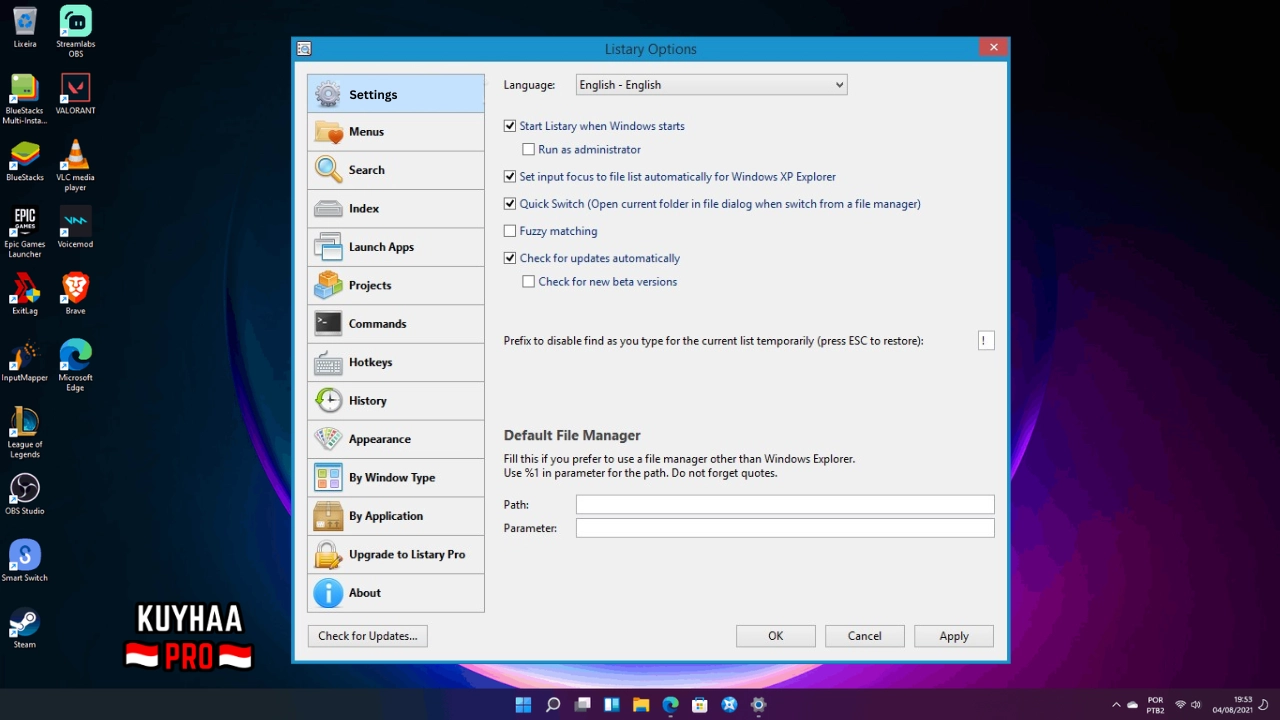Open the Search options section

396,170
